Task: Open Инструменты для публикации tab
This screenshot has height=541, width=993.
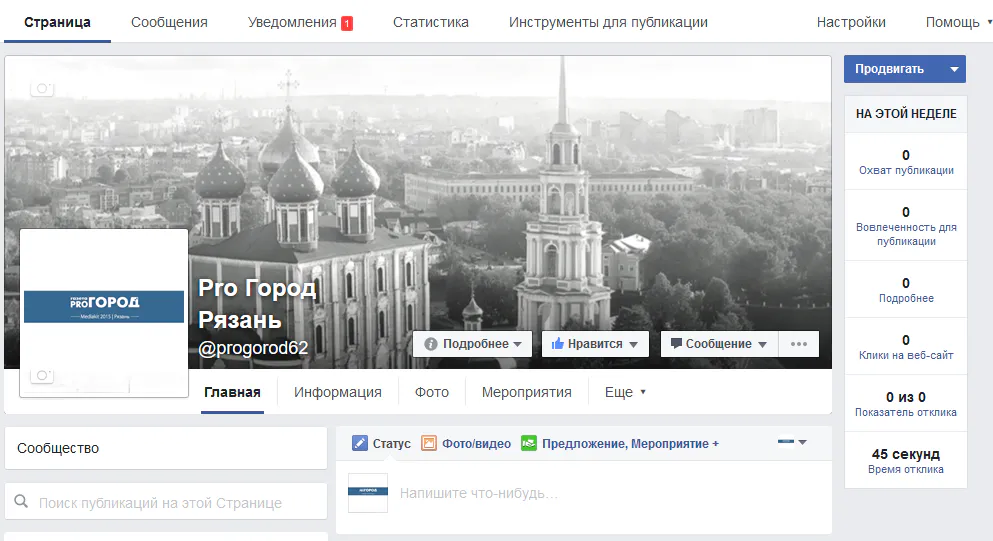Action: (608, 22)
